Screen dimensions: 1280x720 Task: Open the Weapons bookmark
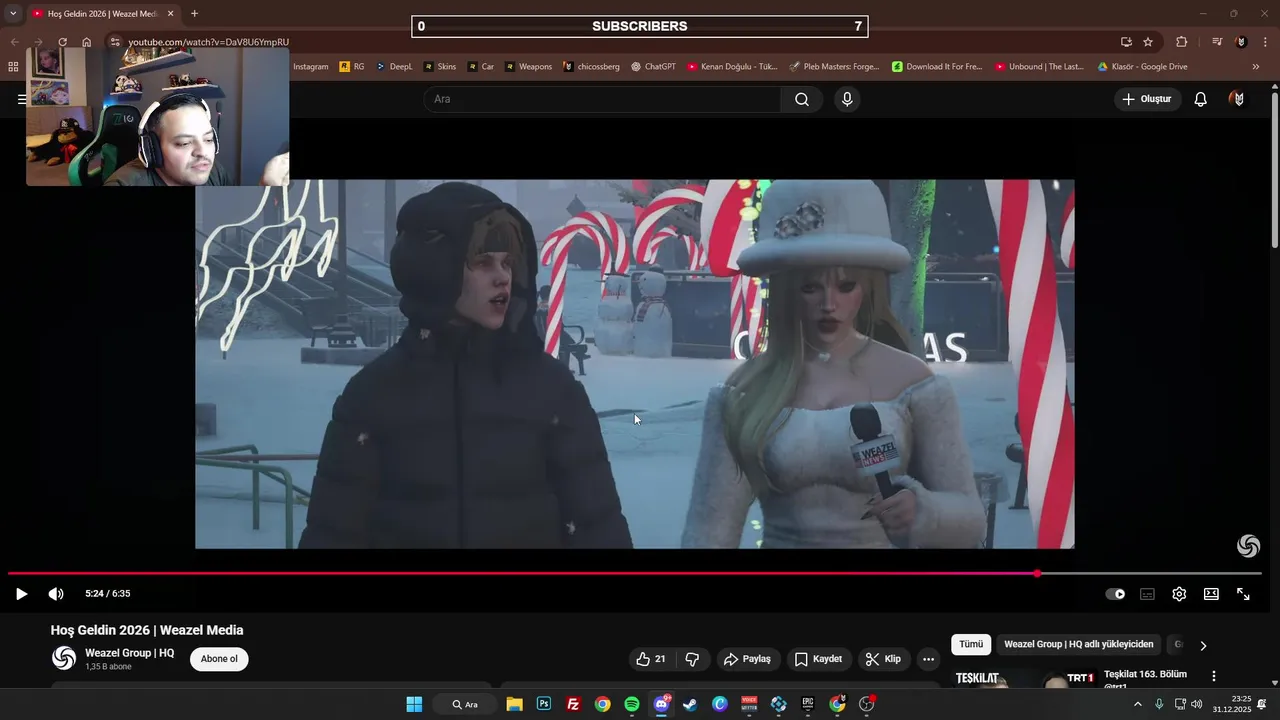[x=528, y=67]
